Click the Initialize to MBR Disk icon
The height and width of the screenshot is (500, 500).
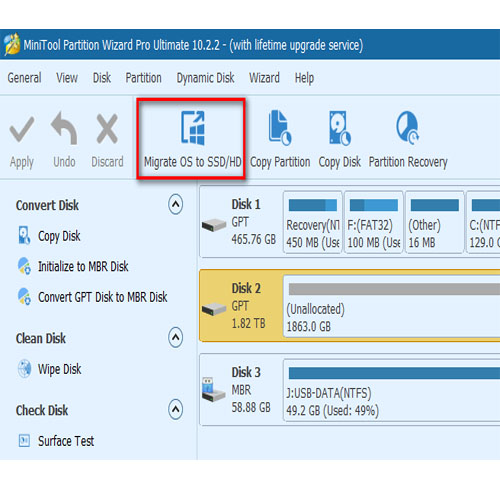(x=24, y=266)
